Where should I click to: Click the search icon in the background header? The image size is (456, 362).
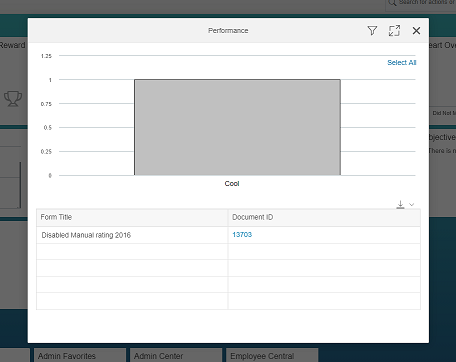392,3
